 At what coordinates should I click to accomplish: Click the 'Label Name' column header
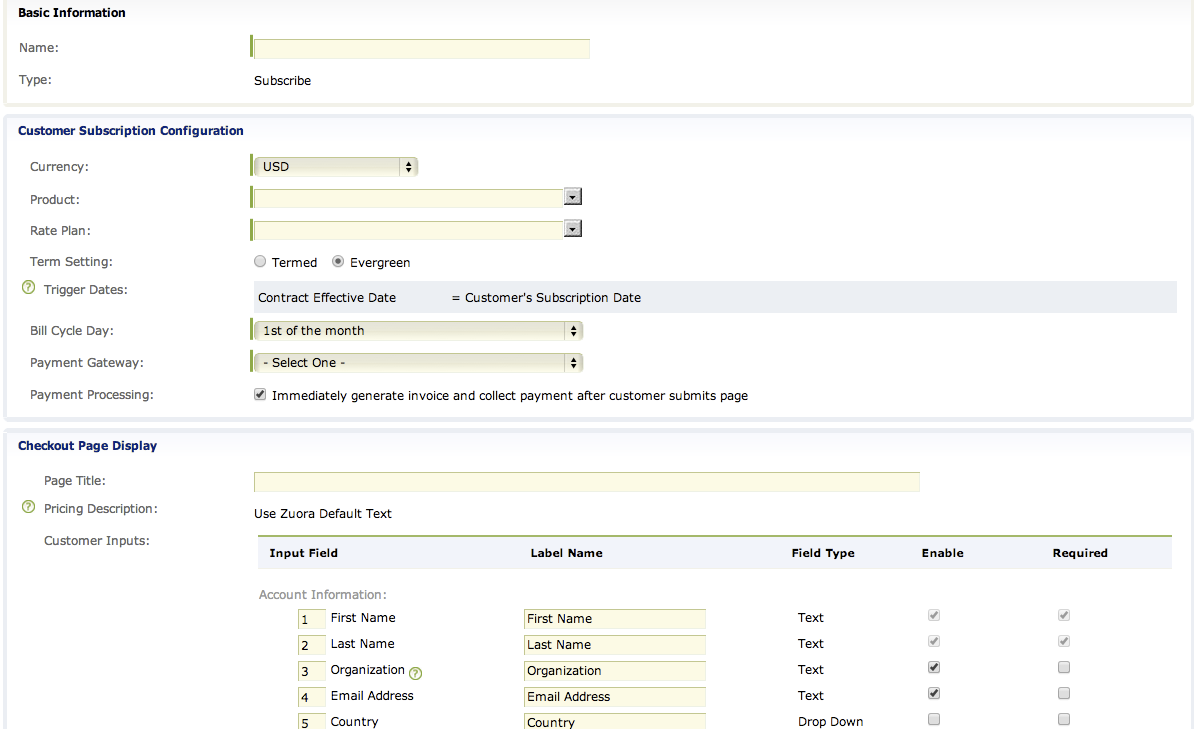(567, 553)
